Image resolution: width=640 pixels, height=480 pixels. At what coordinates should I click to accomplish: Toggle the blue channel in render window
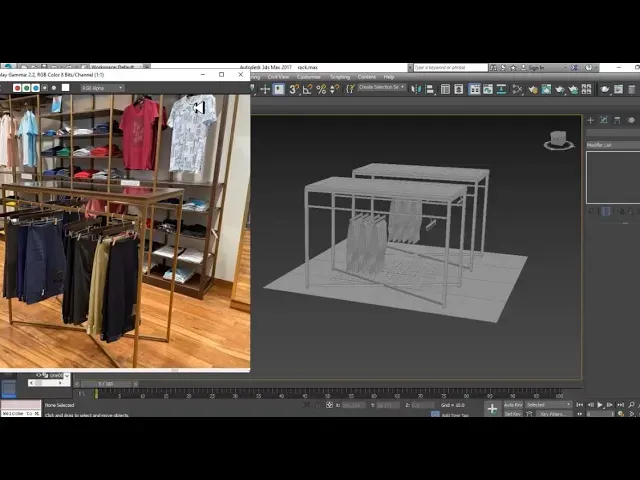click(x=35, y=88)
